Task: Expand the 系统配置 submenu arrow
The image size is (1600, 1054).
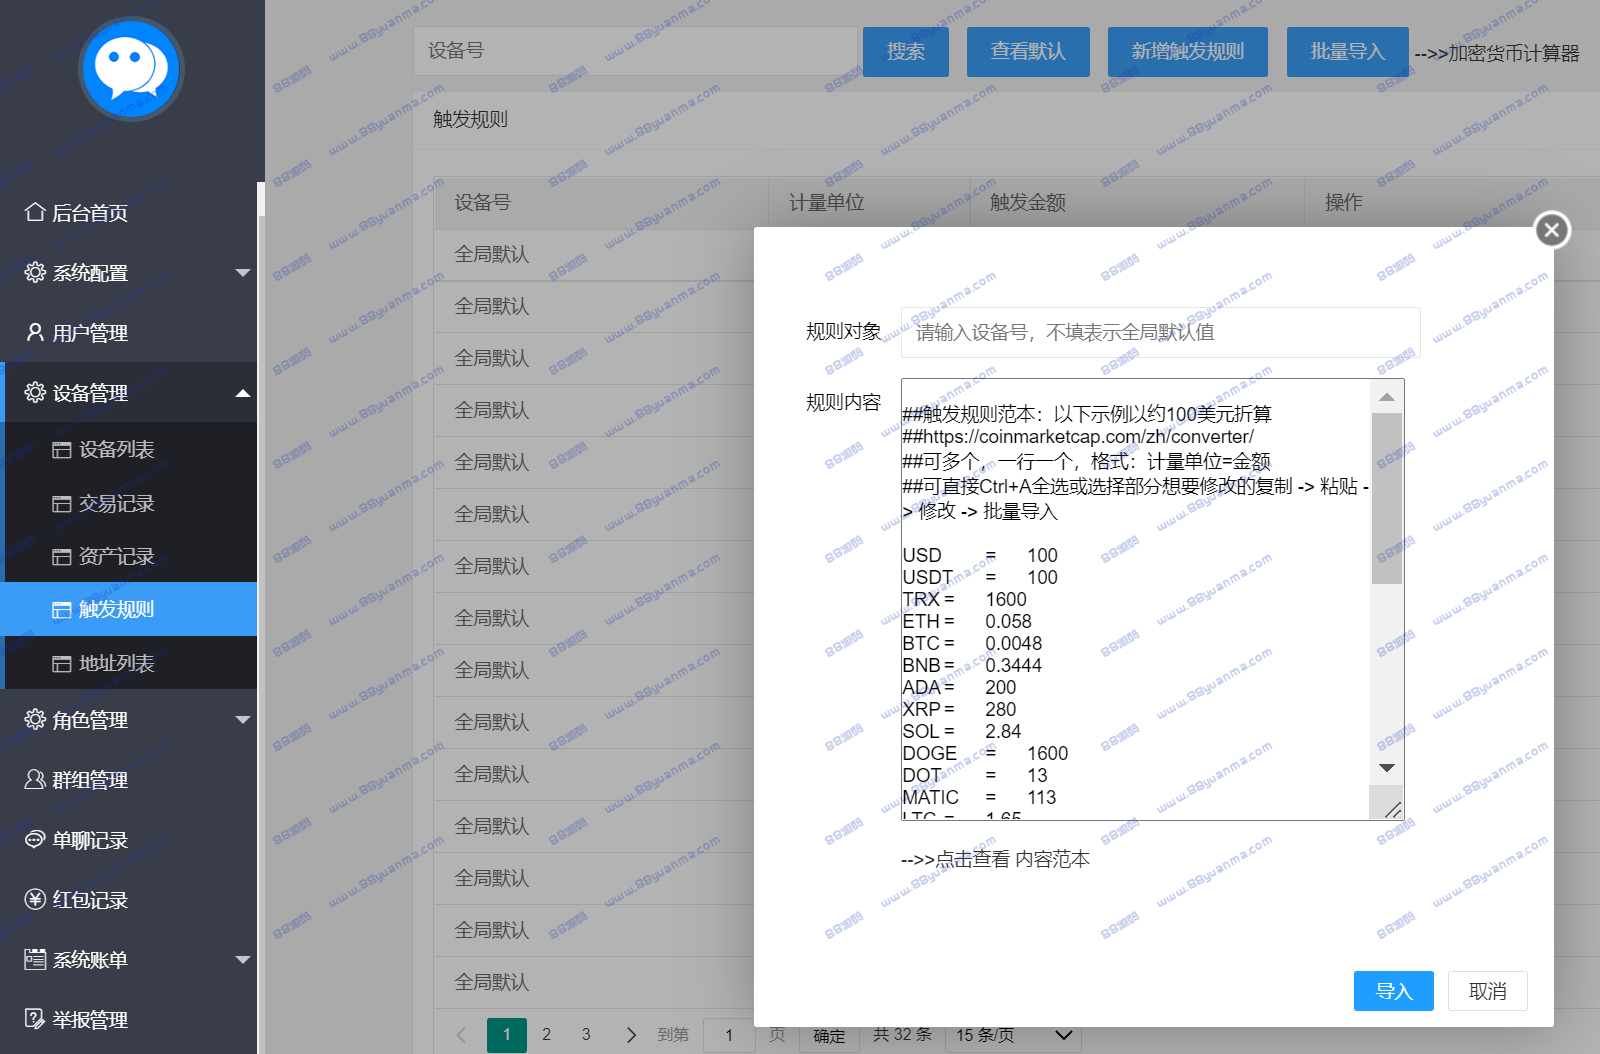Action: (x=242, y=273)
